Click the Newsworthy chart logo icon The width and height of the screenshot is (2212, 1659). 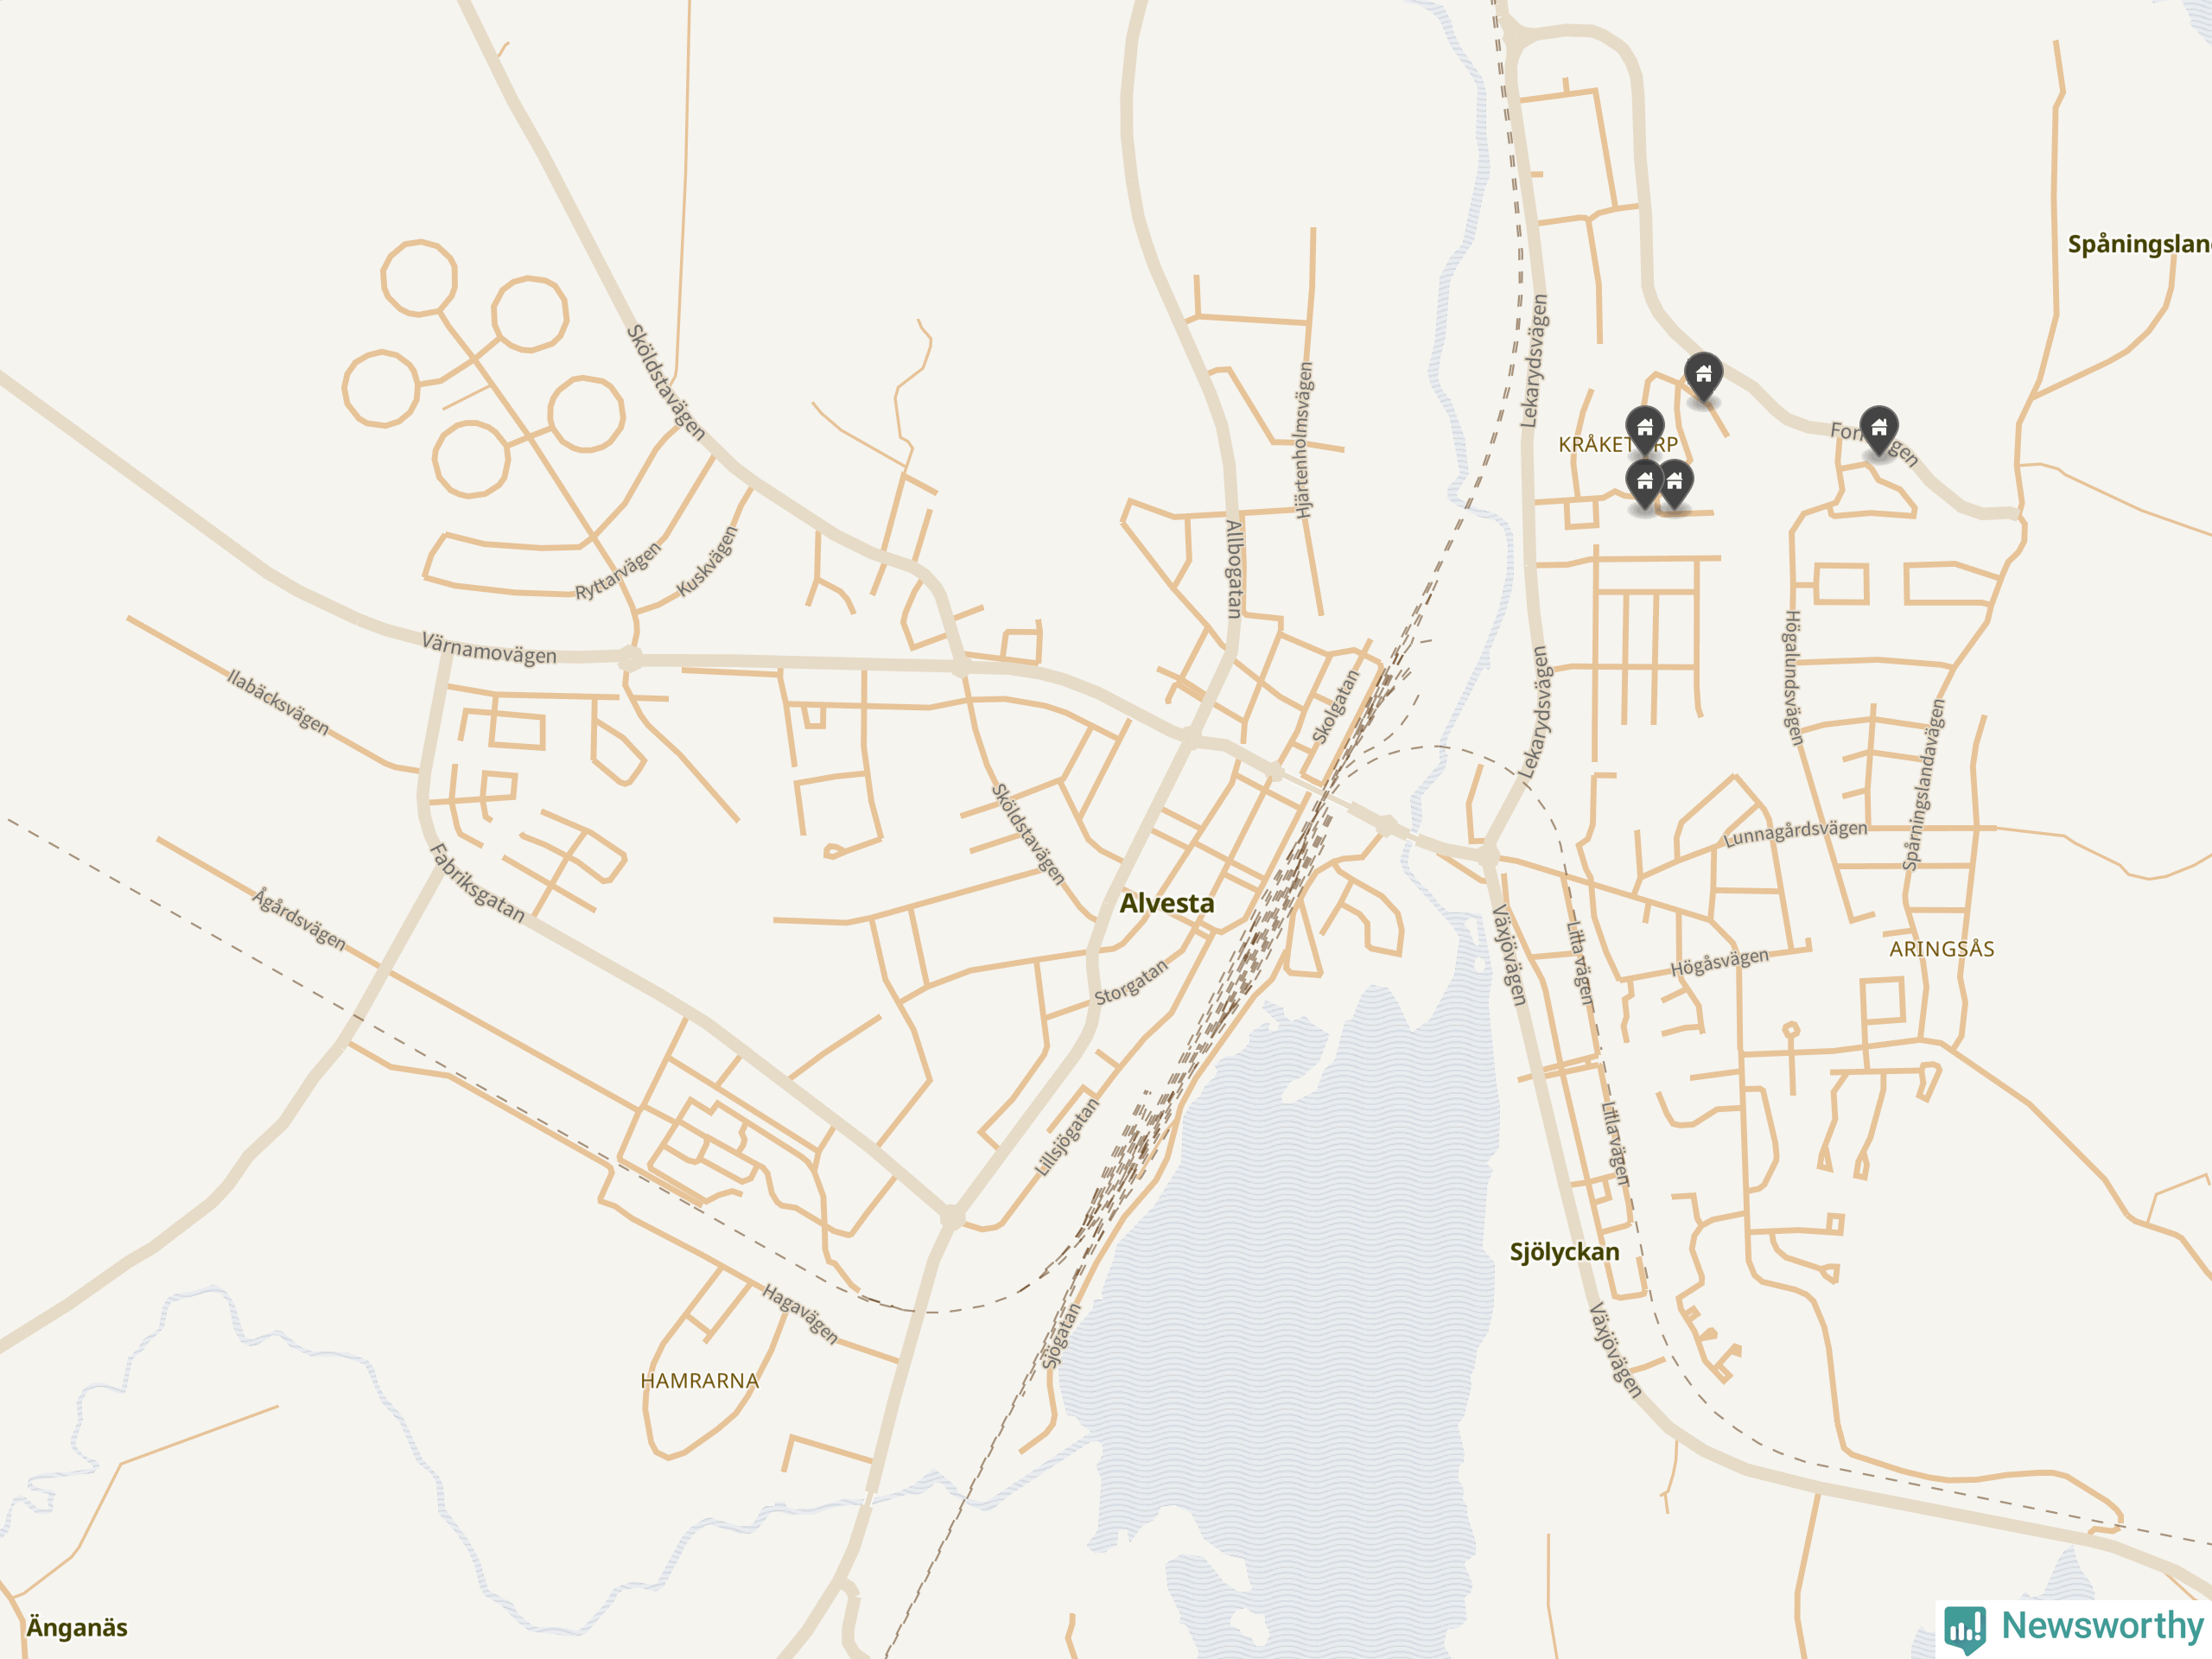pyautogui.click(x=1965, y=1629)
